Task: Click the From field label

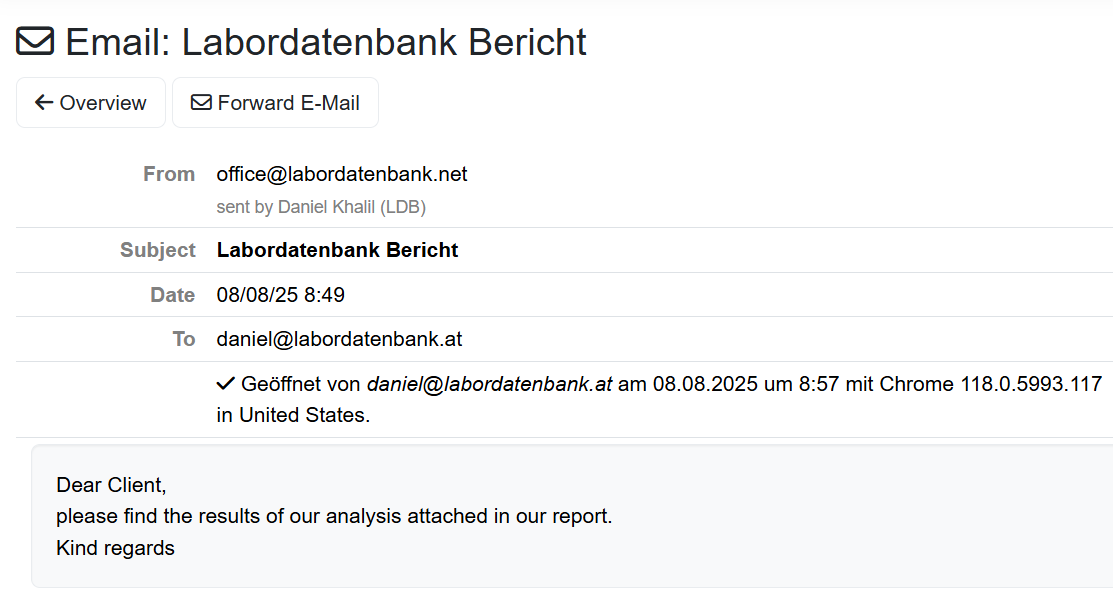Action: (x=169, y=174)
